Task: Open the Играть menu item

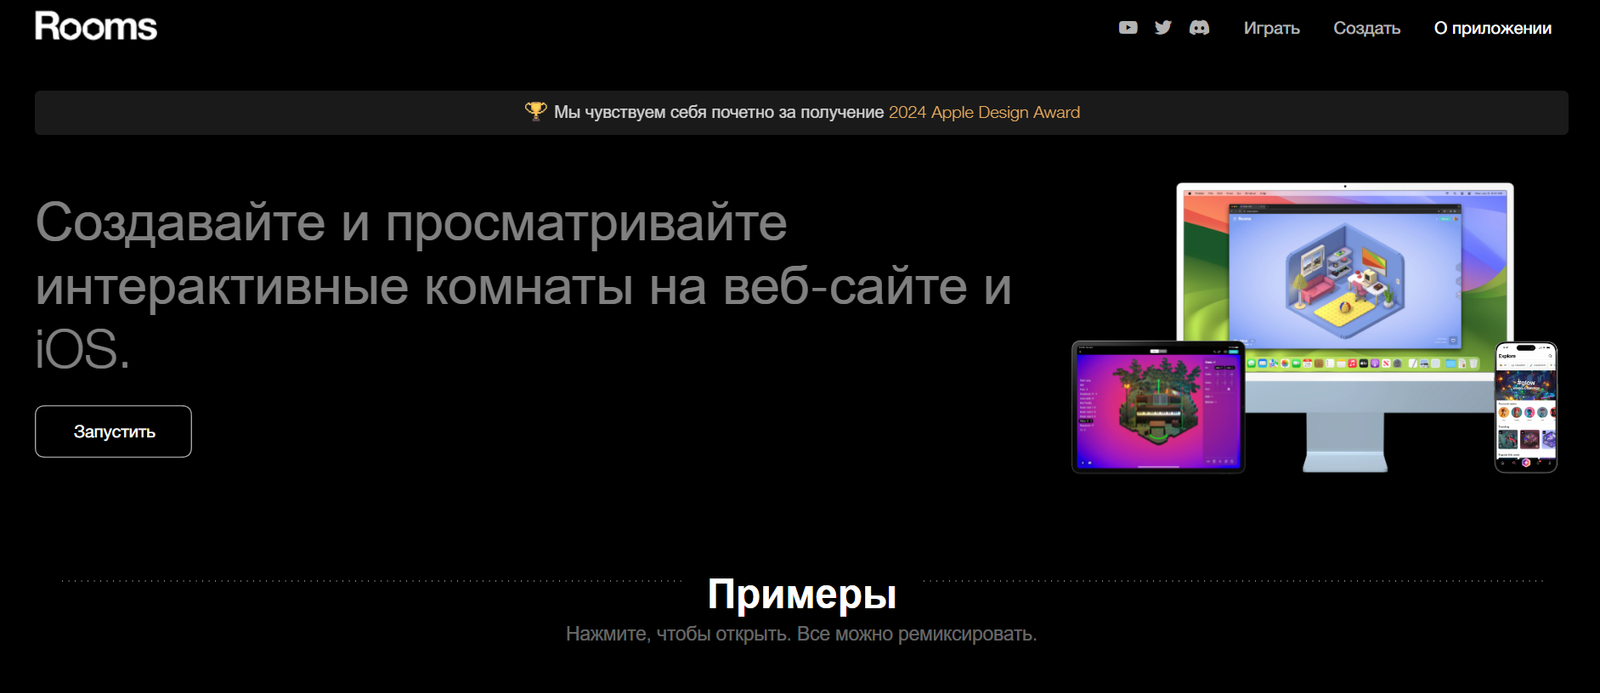Action: pyautogui.click(x=1271, y=28)
